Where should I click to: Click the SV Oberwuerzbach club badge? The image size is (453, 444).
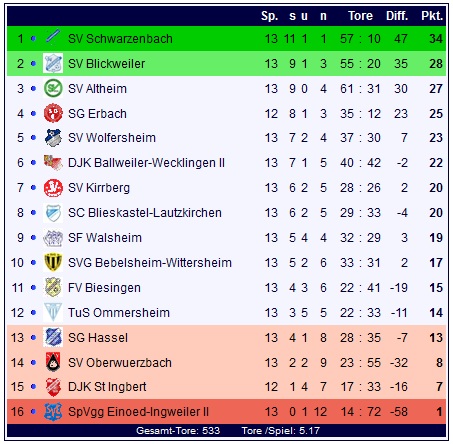(53, 362)
